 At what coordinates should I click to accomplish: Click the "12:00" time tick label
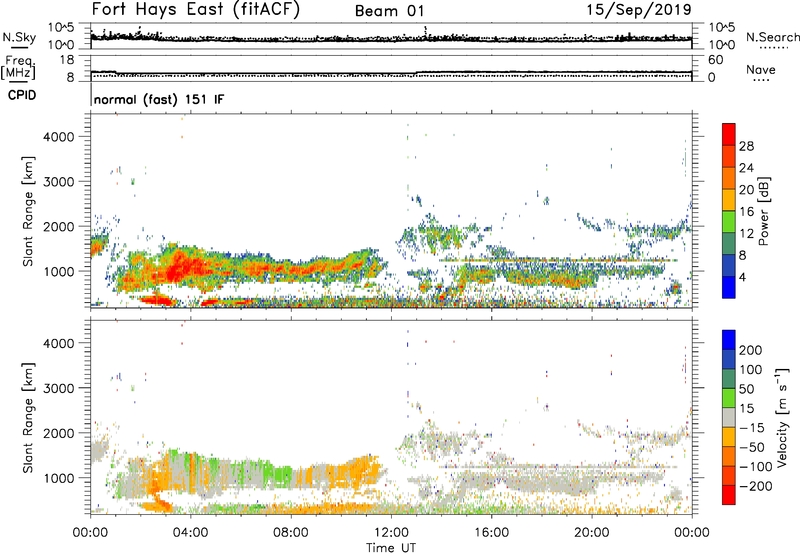click(x=391, y=533)
